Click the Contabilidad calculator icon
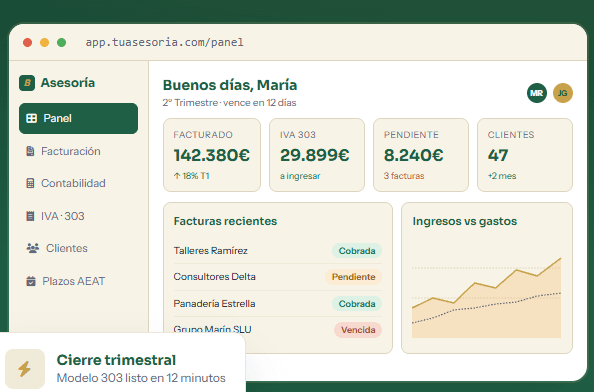The image size is (594, 392). pos(30,183)
